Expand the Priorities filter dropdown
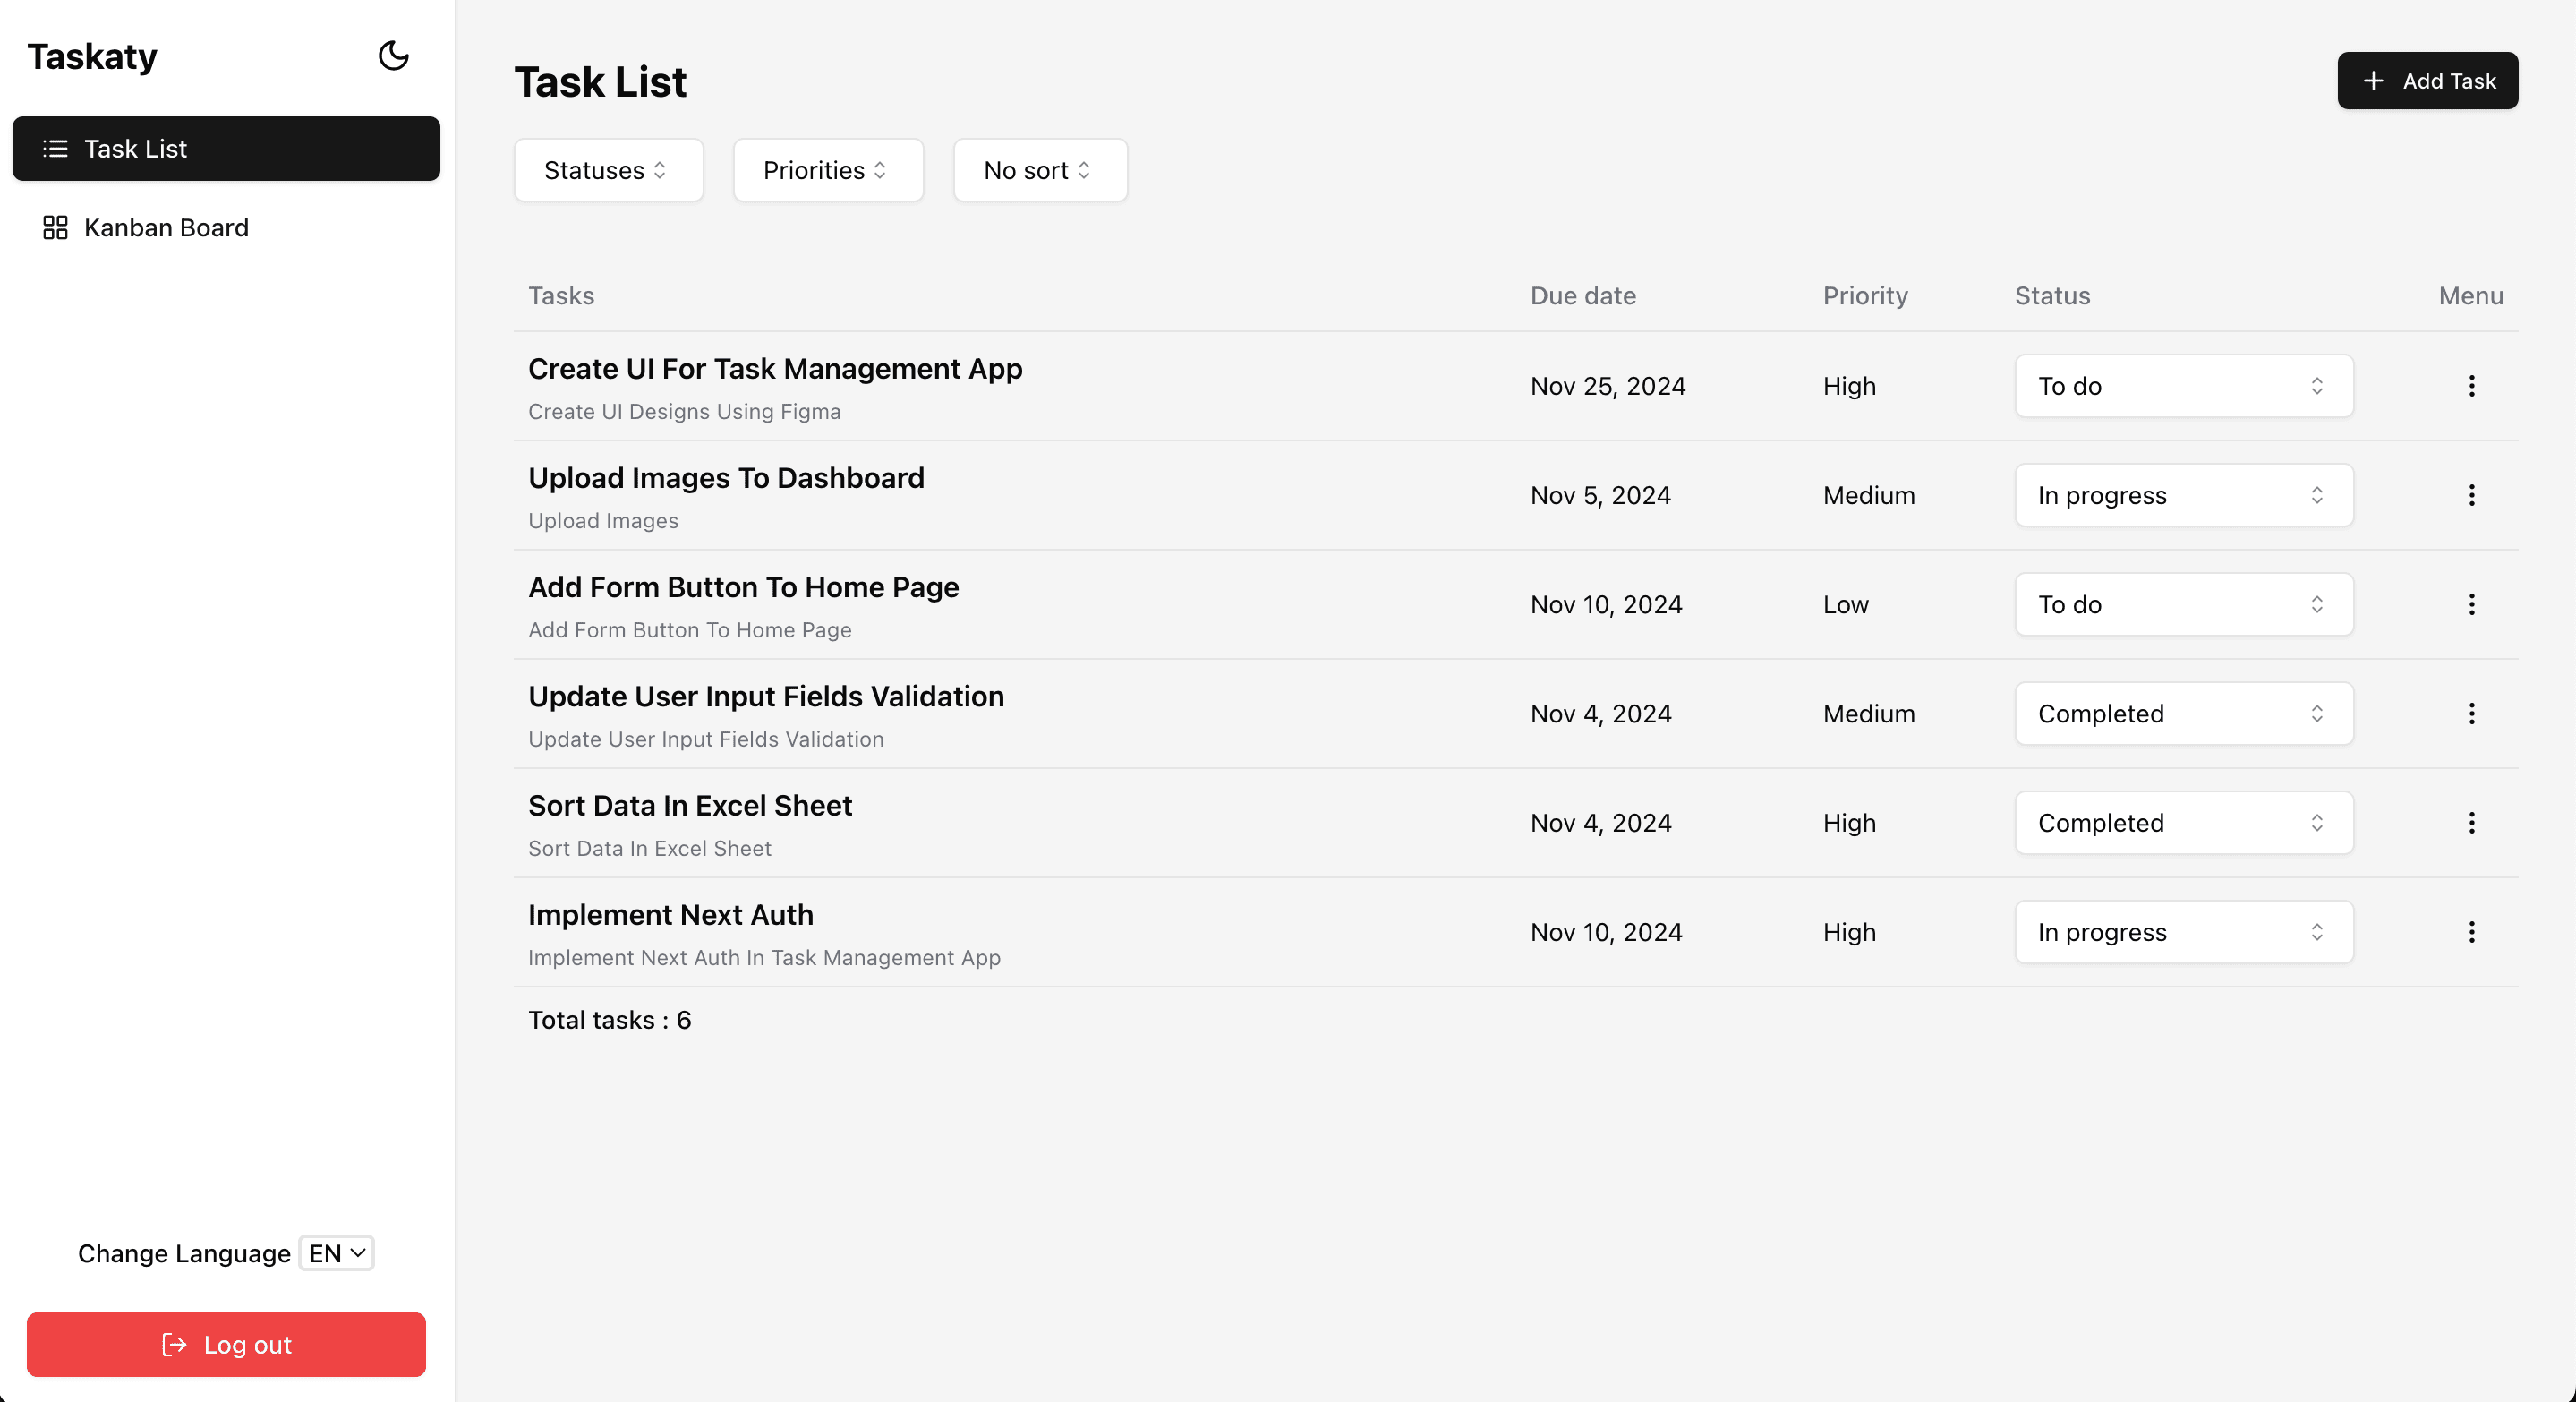 pyautogui.click(x=827, y=170)
